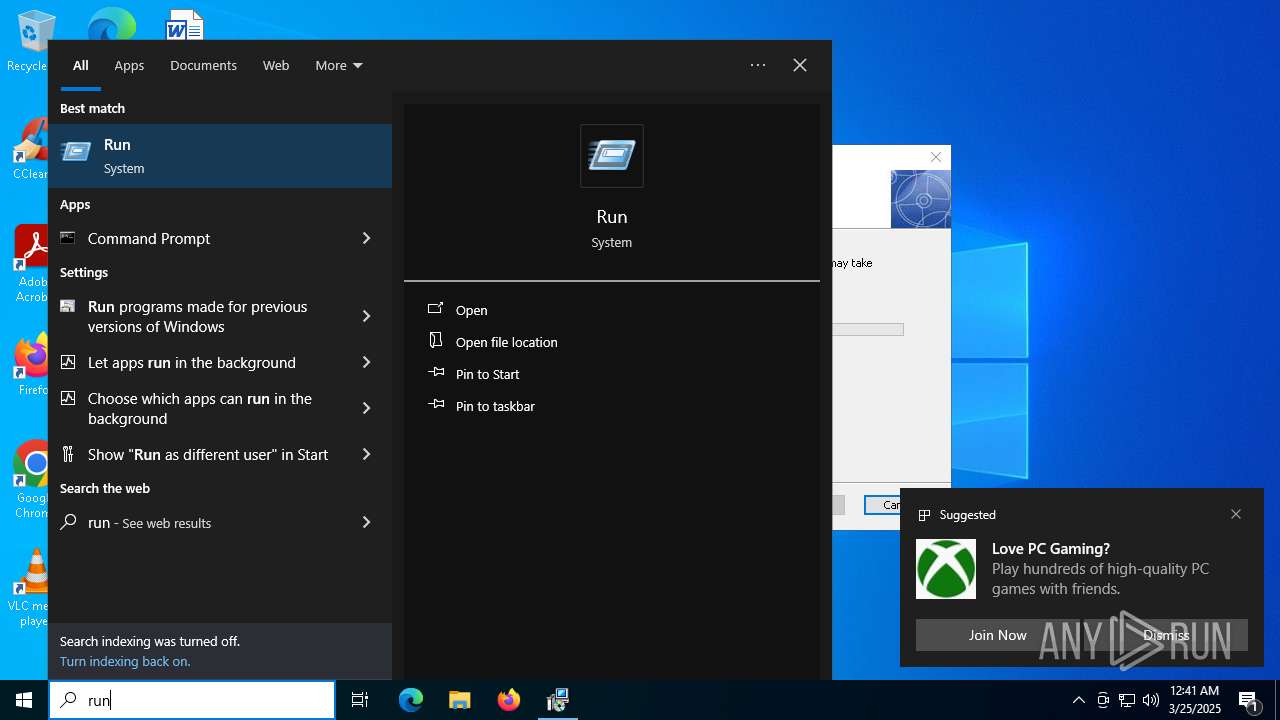This screenshot has width=1280, height=720.
Task: Open the Word document desktop icon
Action: [x=184, y=24]
